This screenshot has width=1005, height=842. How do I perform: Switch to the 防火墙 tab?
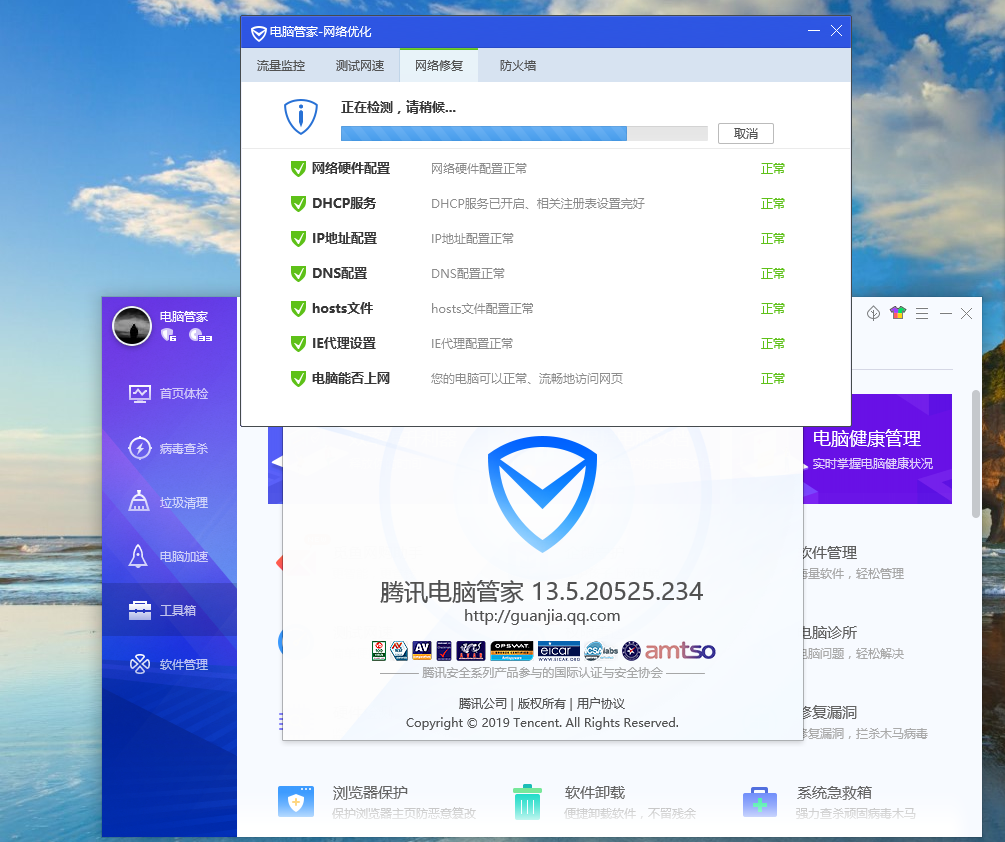518,65
